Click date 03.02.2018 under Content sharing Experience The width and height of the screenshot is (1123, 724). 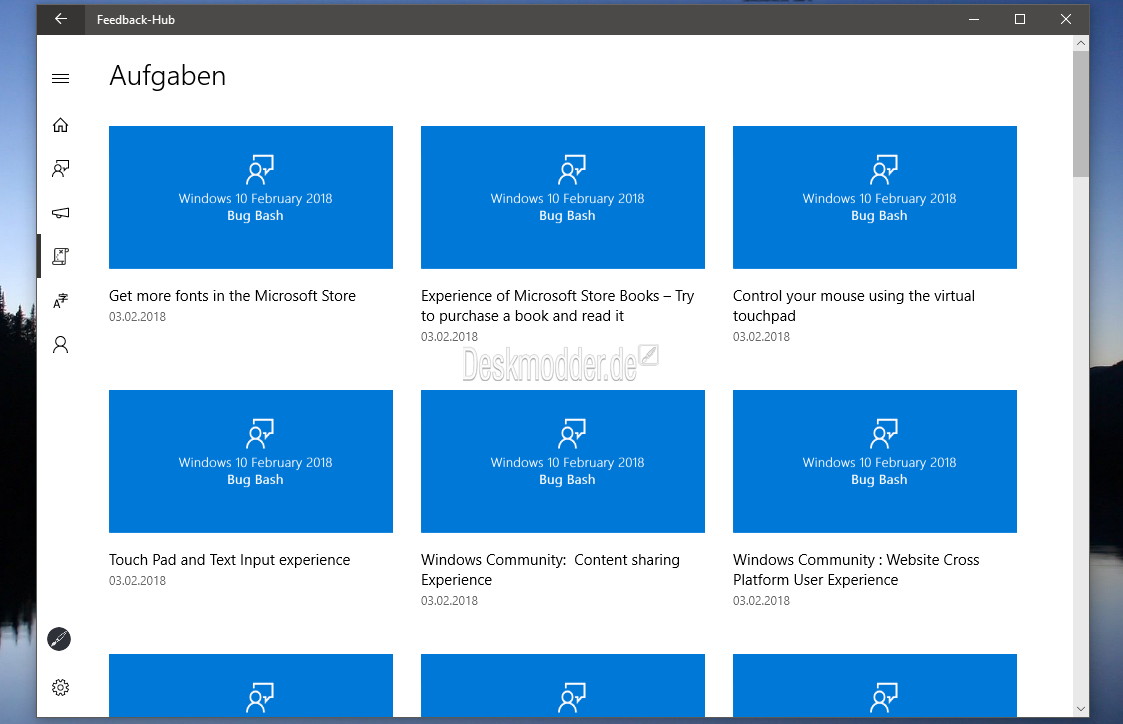point(449,601)
